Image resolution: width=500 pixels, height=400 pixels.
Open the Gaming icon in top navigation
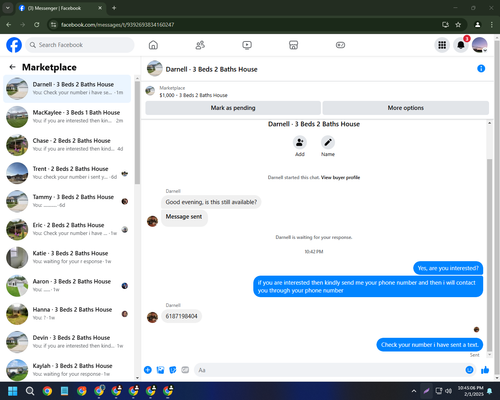click(340, 45)
